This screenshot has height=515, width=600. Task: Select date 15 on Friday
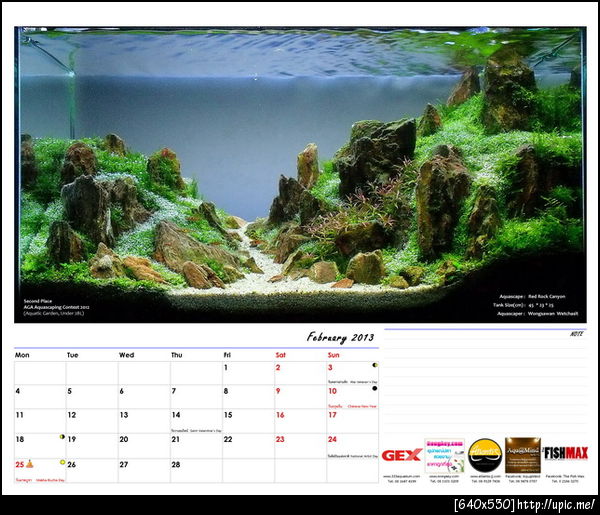click(x=228, y=415)
